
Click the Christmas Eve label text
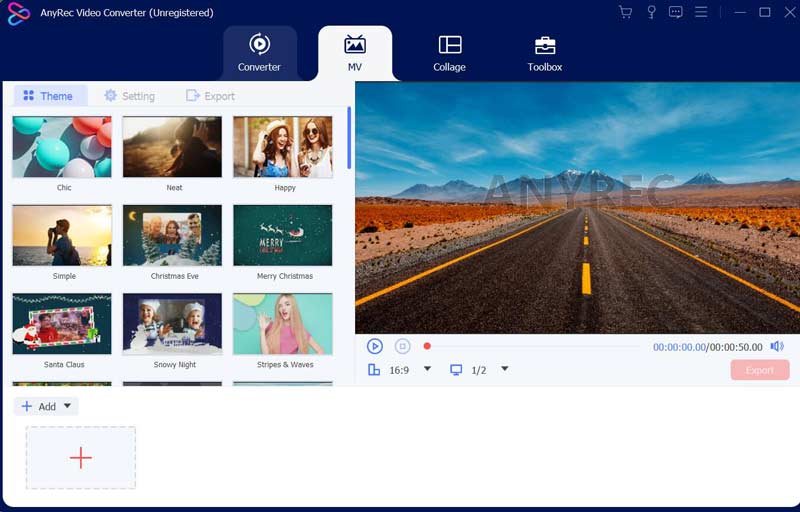(174, 276)
